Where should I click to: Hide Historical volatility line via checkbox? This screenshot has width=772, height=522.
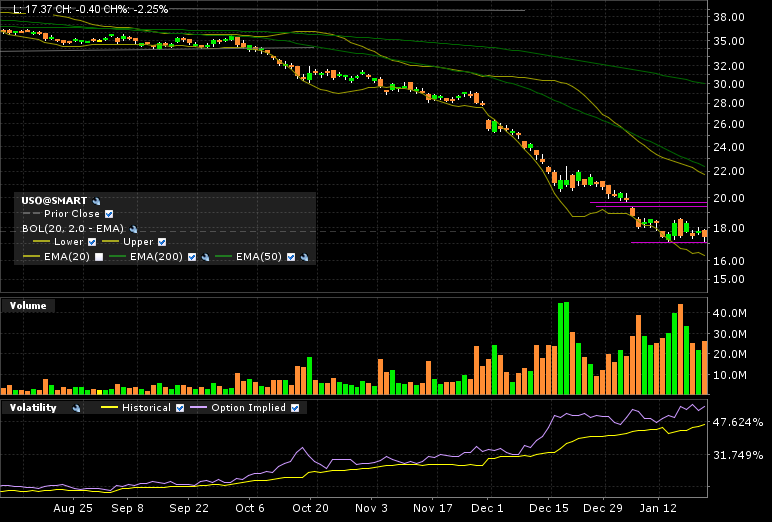click(180, 408)
